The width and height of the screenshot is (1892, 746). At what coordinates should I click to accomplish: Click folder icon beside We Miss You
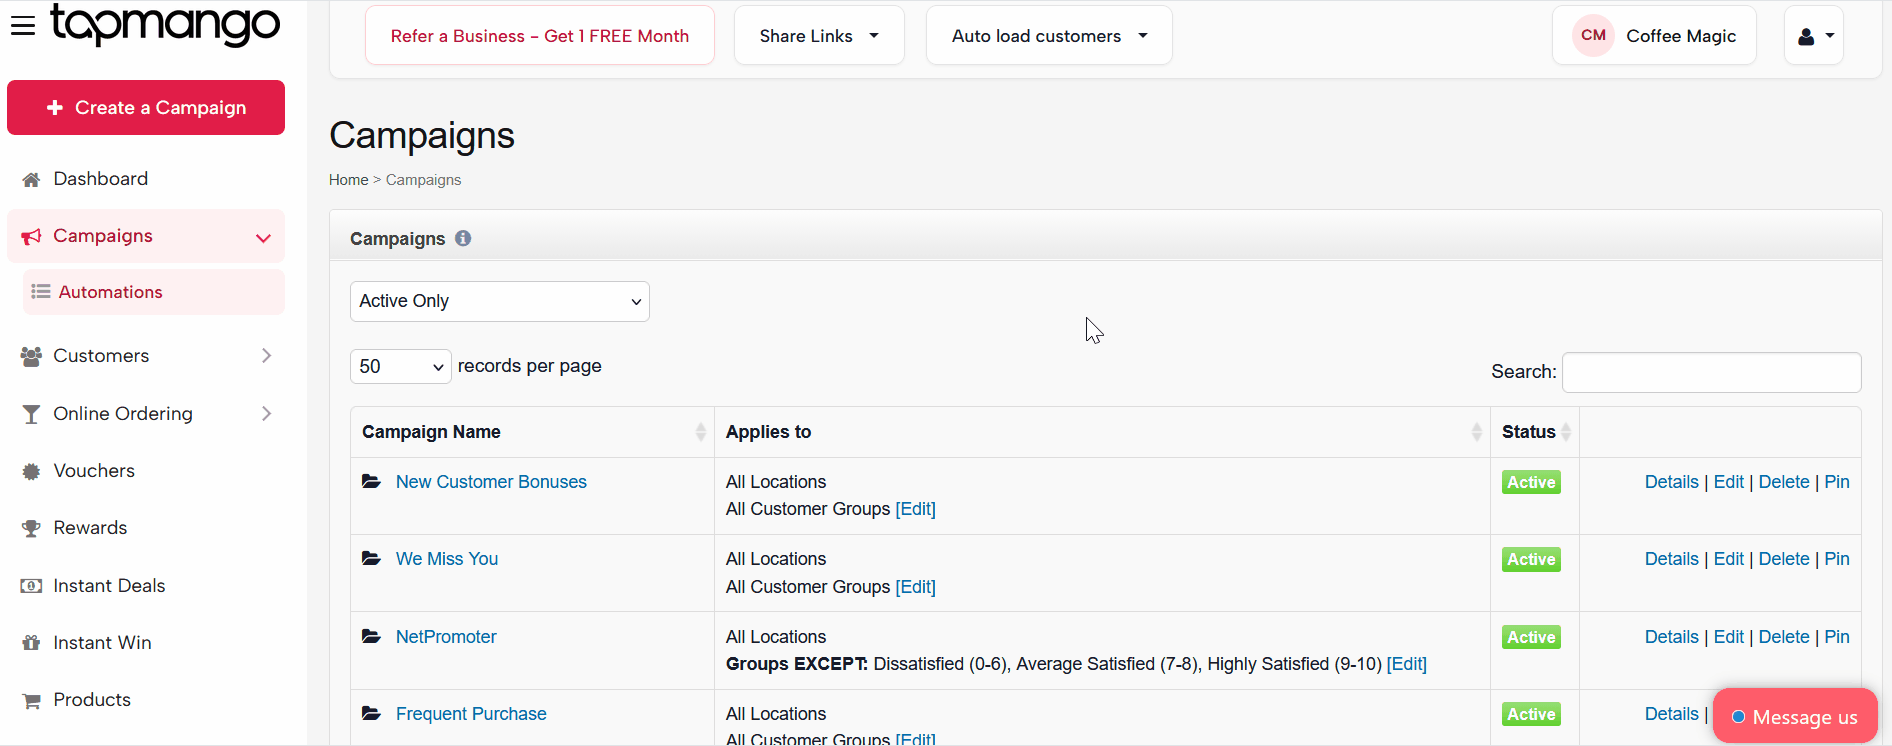(x=371, y=559)
